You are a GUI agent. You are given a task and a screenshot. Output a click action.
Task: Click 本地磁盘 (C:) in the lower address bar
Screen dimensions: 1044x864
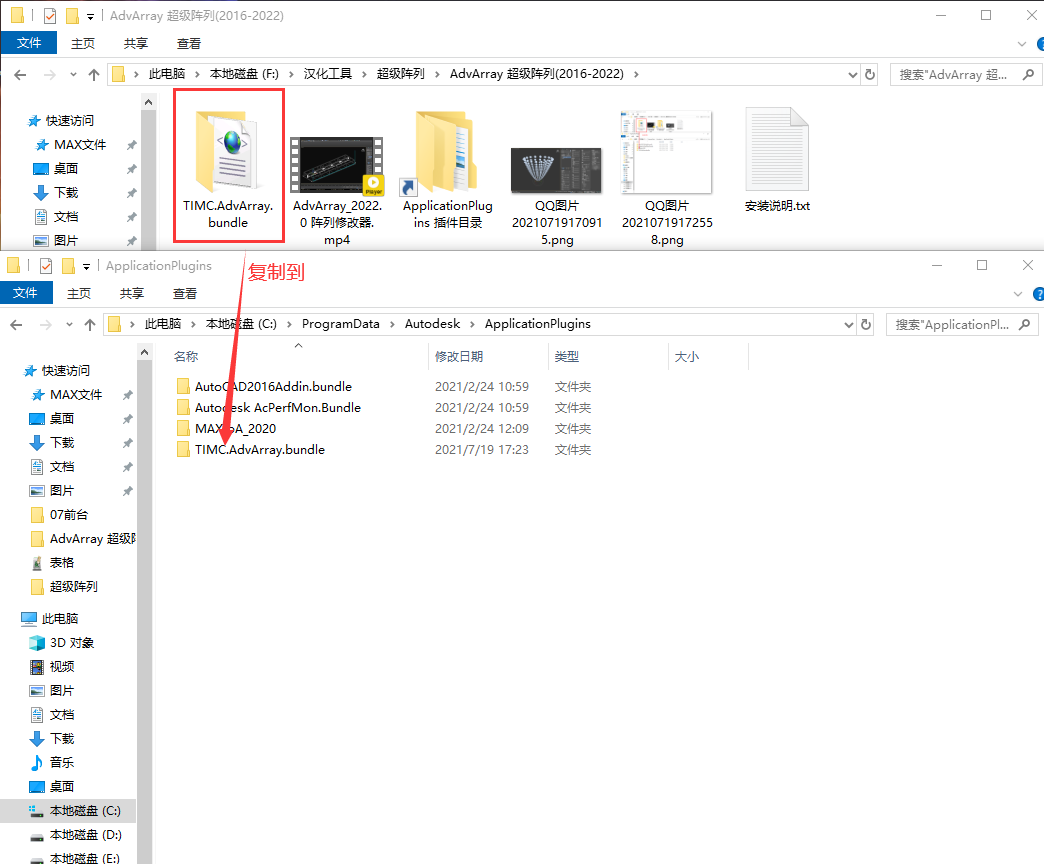click(241, 324)
